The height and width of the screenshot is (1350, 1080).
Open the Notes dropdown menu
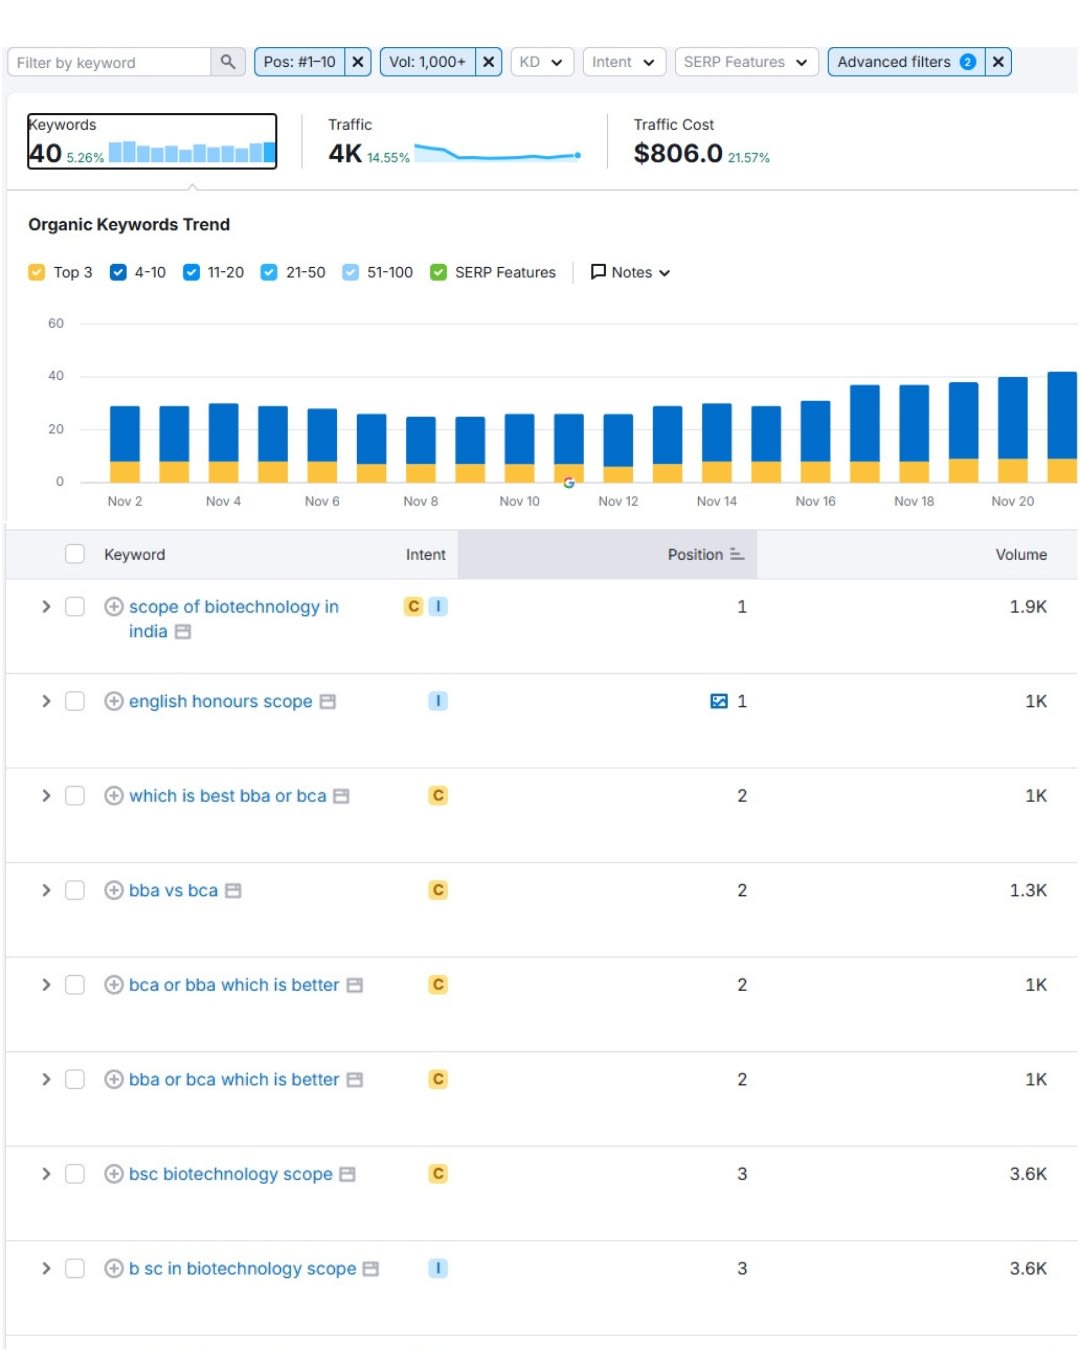(x=630, y=272)
